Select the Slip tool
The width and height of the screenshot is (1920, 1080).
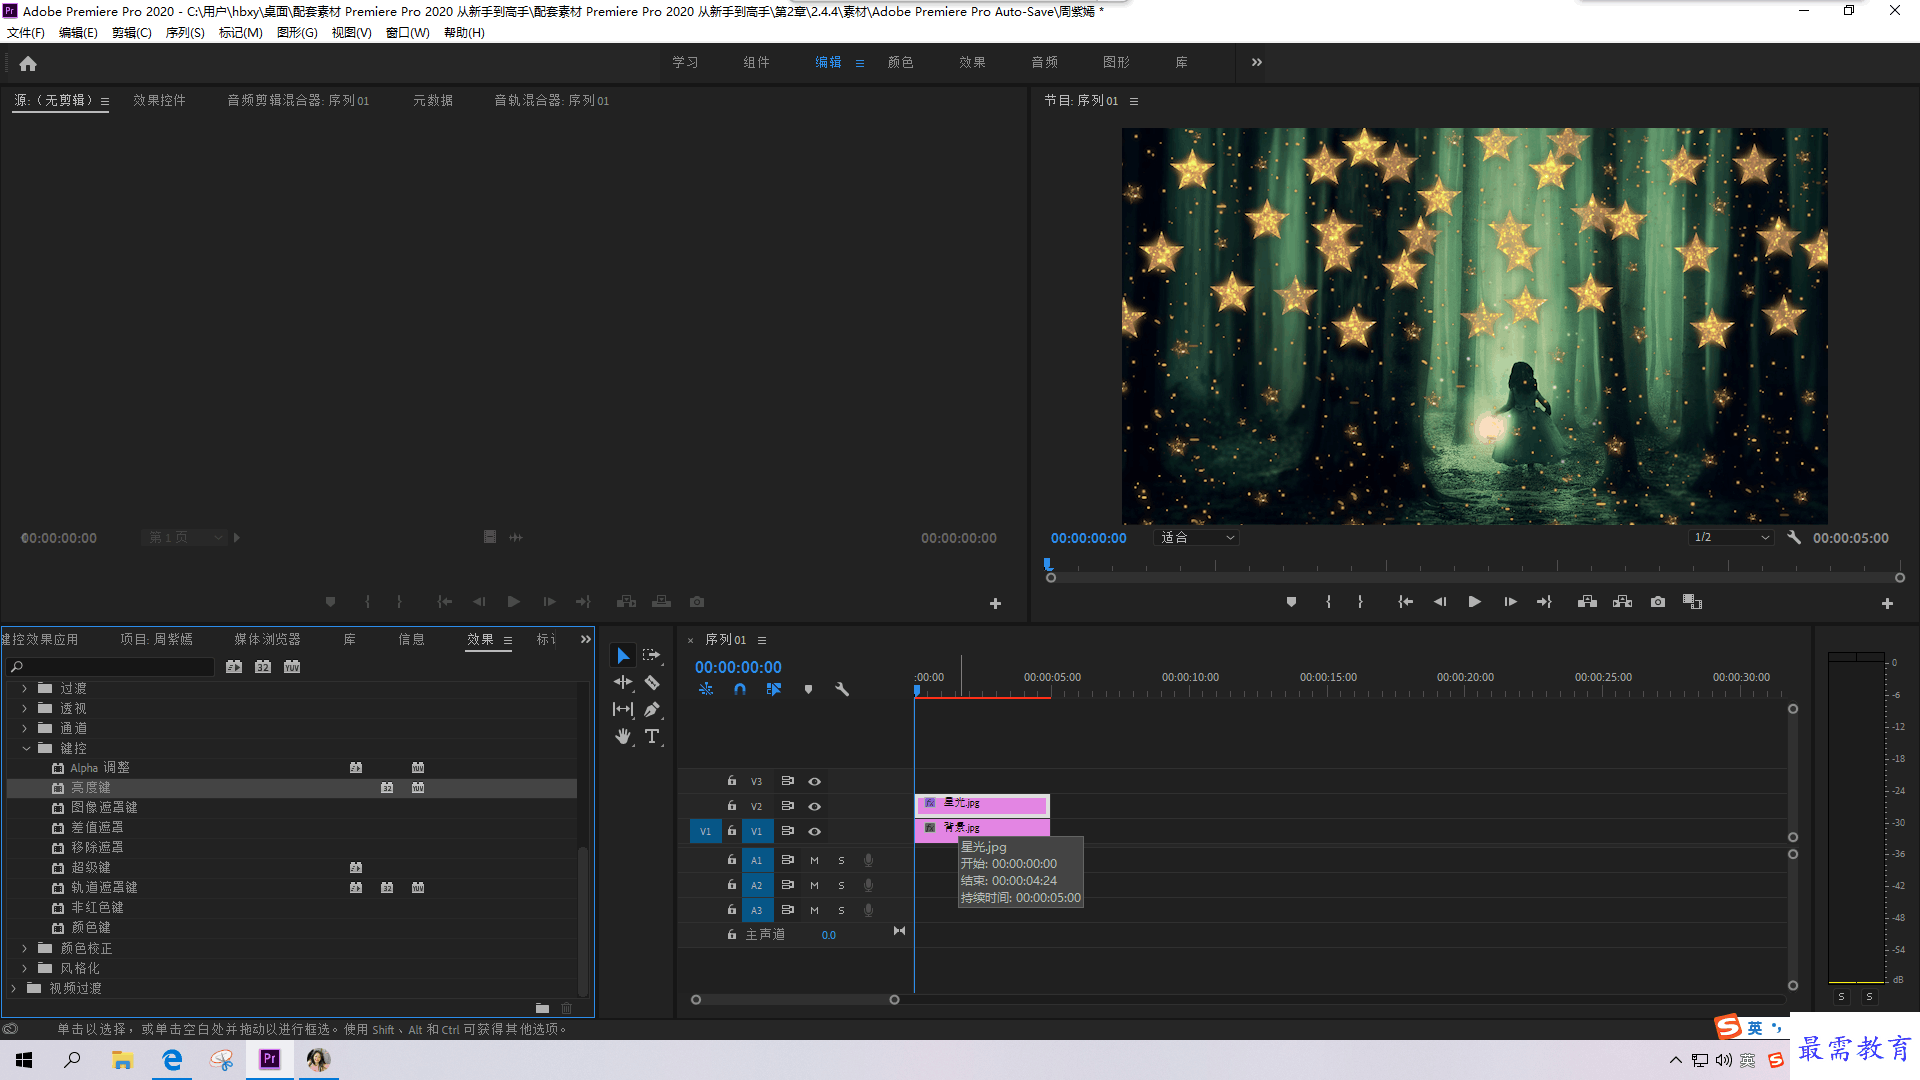tap(623, 709)
